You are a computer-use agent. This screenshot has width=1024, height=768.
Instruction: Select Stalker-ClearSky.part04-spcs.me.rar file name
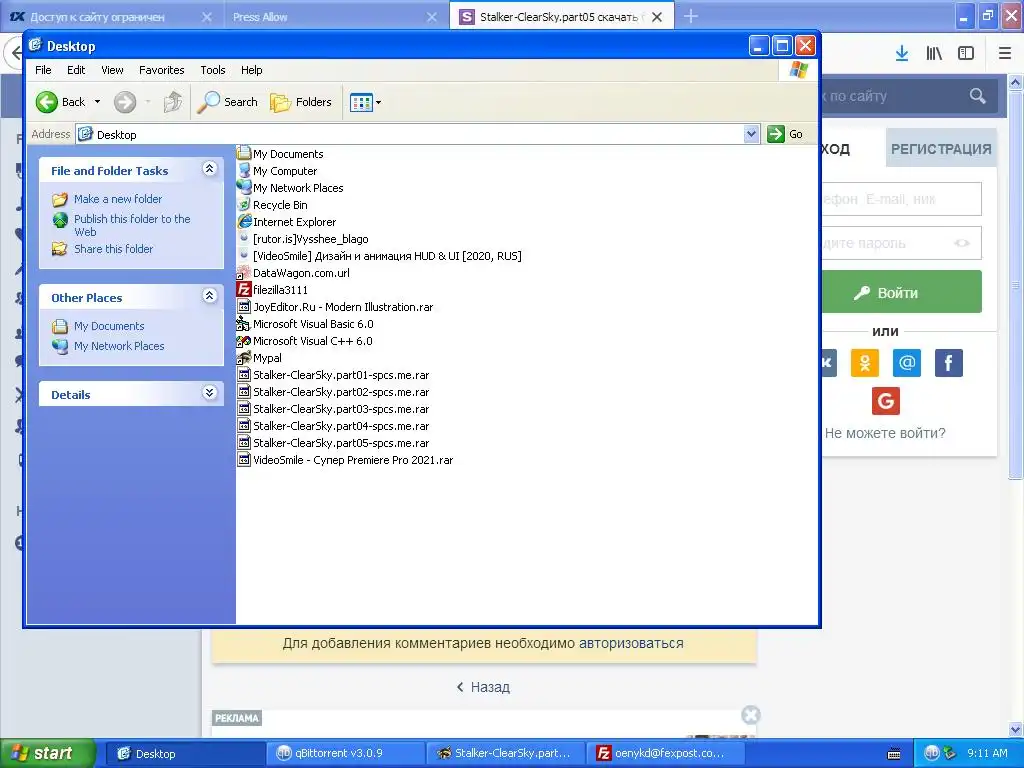coord(341,426)
